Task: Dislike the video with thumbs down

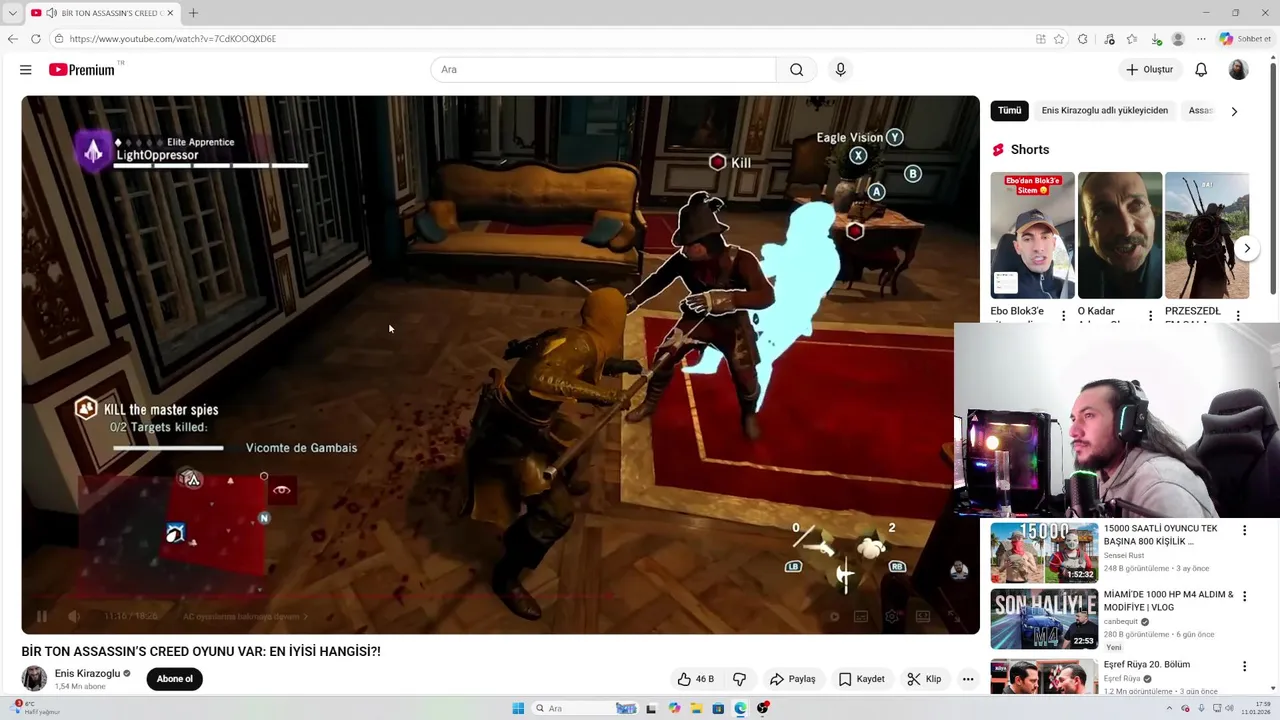Action: (740, 679)
